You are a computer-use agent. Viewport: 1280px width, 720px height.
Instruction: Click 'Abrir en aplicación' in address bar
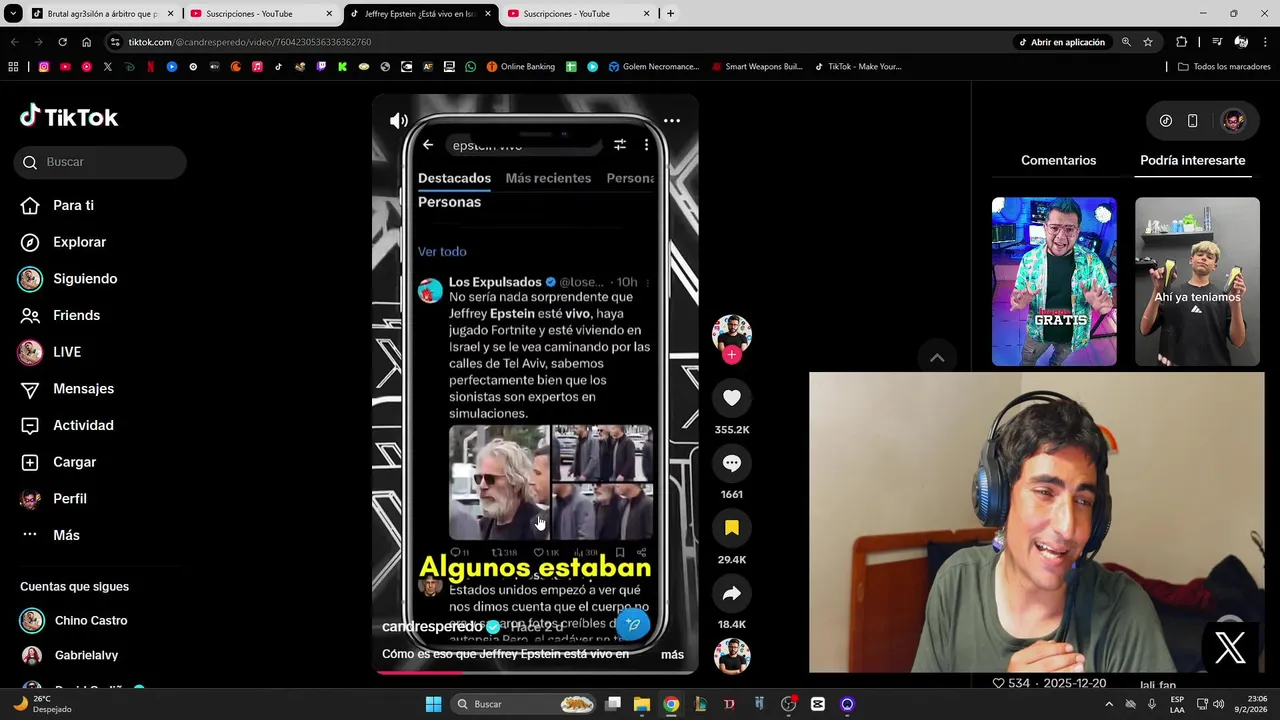pos(1062,42)
